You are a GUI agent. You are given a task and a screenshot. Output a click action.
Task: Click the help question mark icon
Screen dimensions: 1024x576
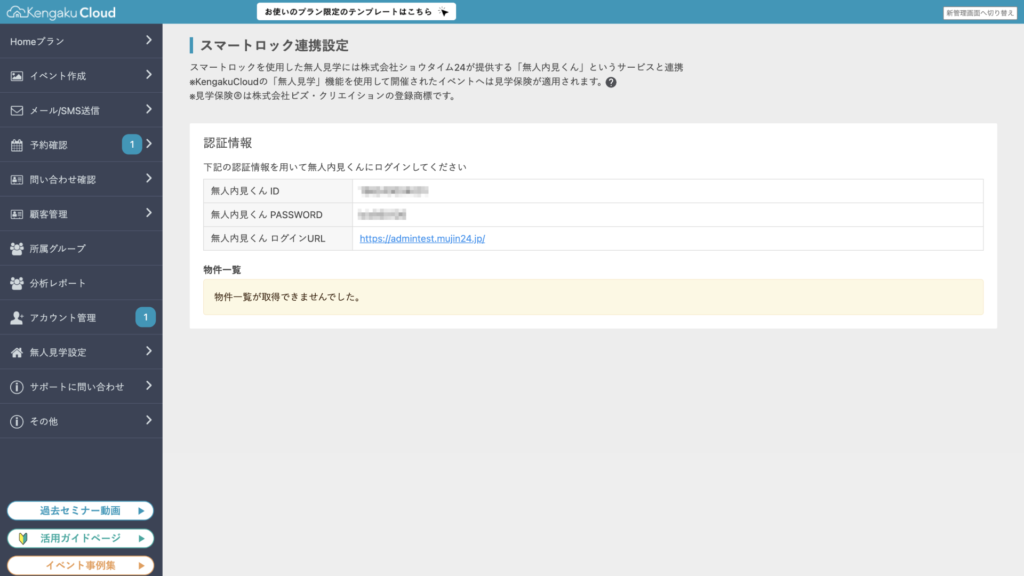pyautogui.click(x=611, y=82)
